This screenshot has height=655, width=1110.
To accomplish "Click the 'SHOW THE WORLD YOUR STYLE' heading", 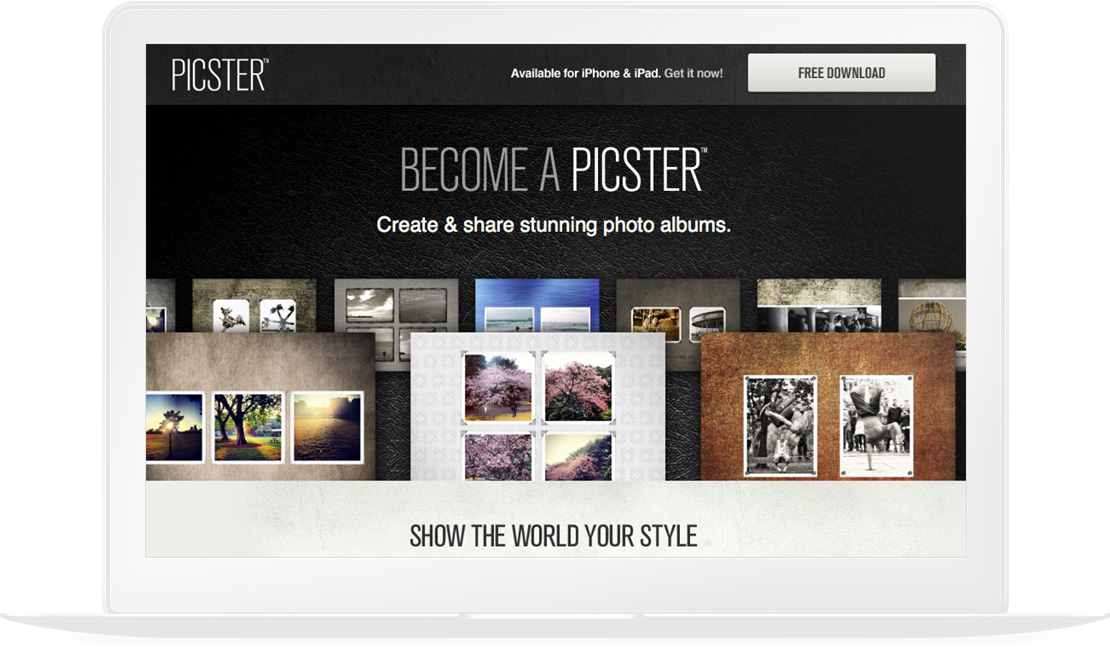I will [554, 536].
